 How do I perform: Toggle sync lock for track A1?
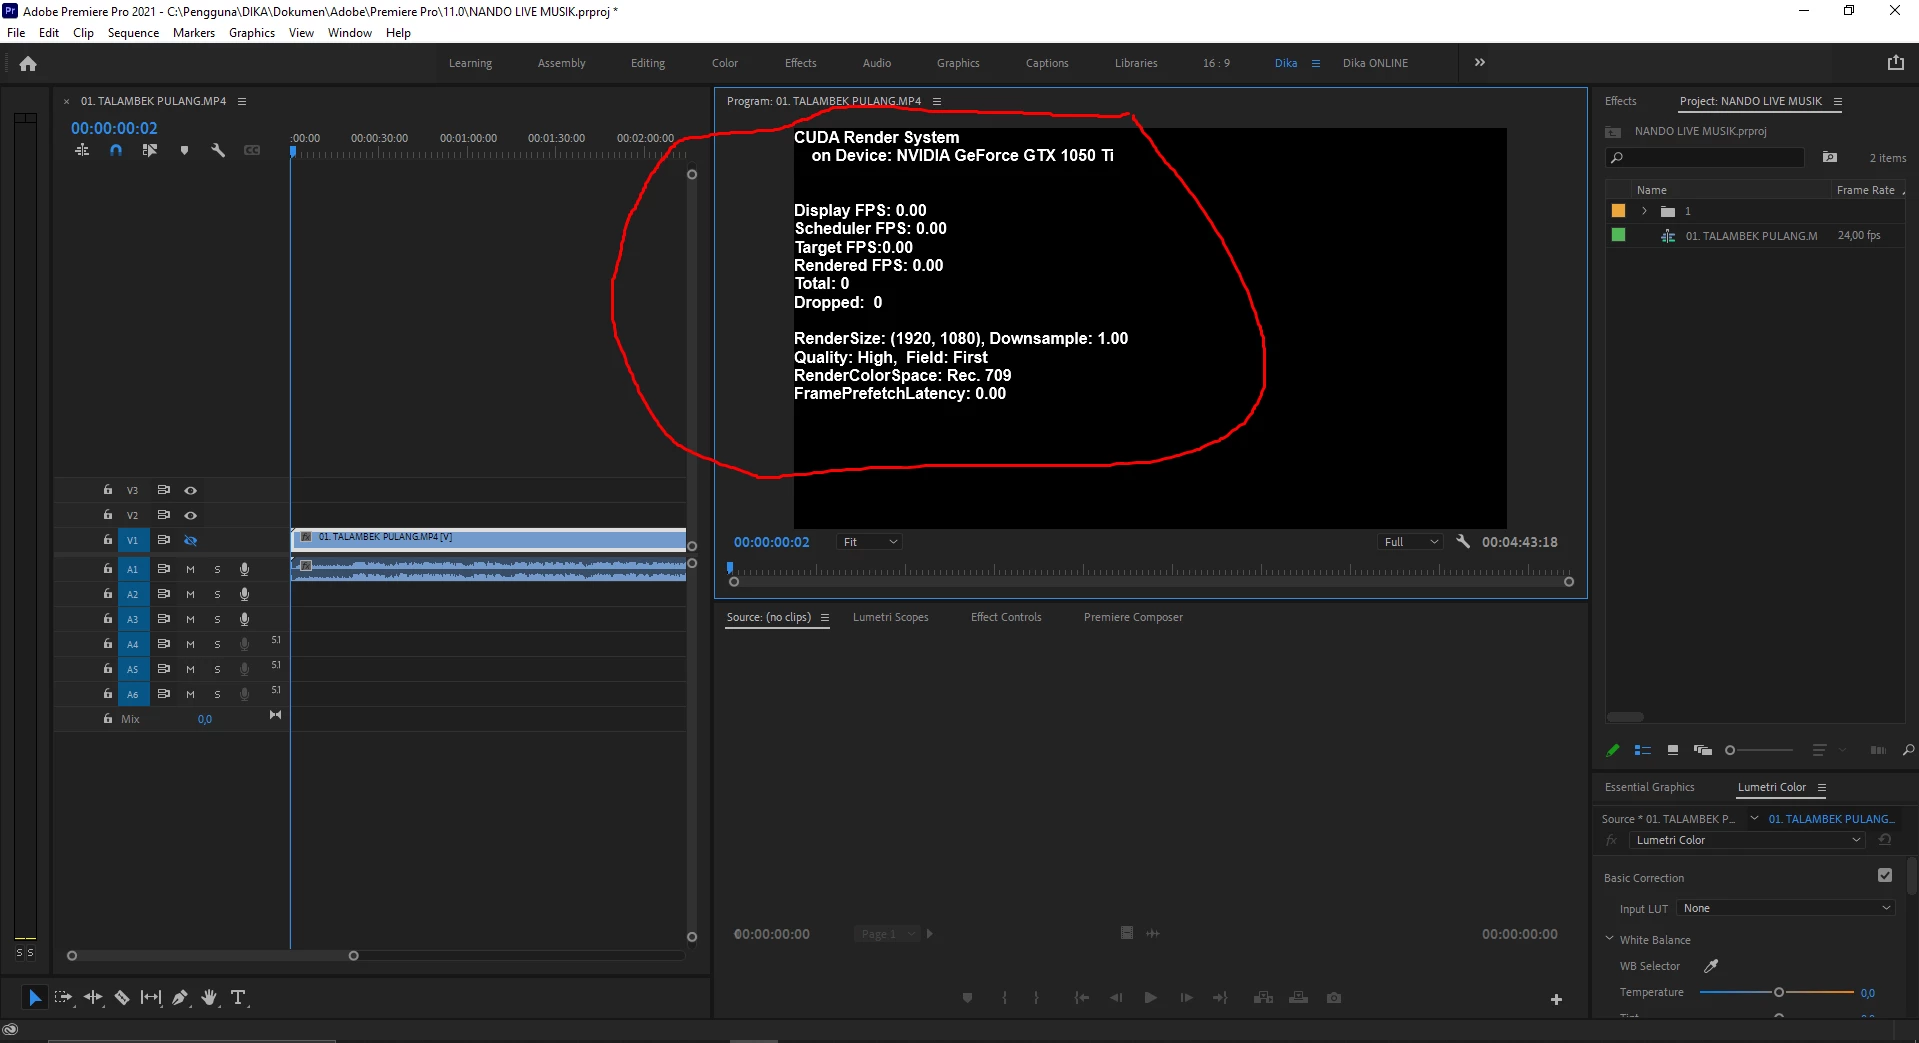pyautogui.click(x=164, y=569)
